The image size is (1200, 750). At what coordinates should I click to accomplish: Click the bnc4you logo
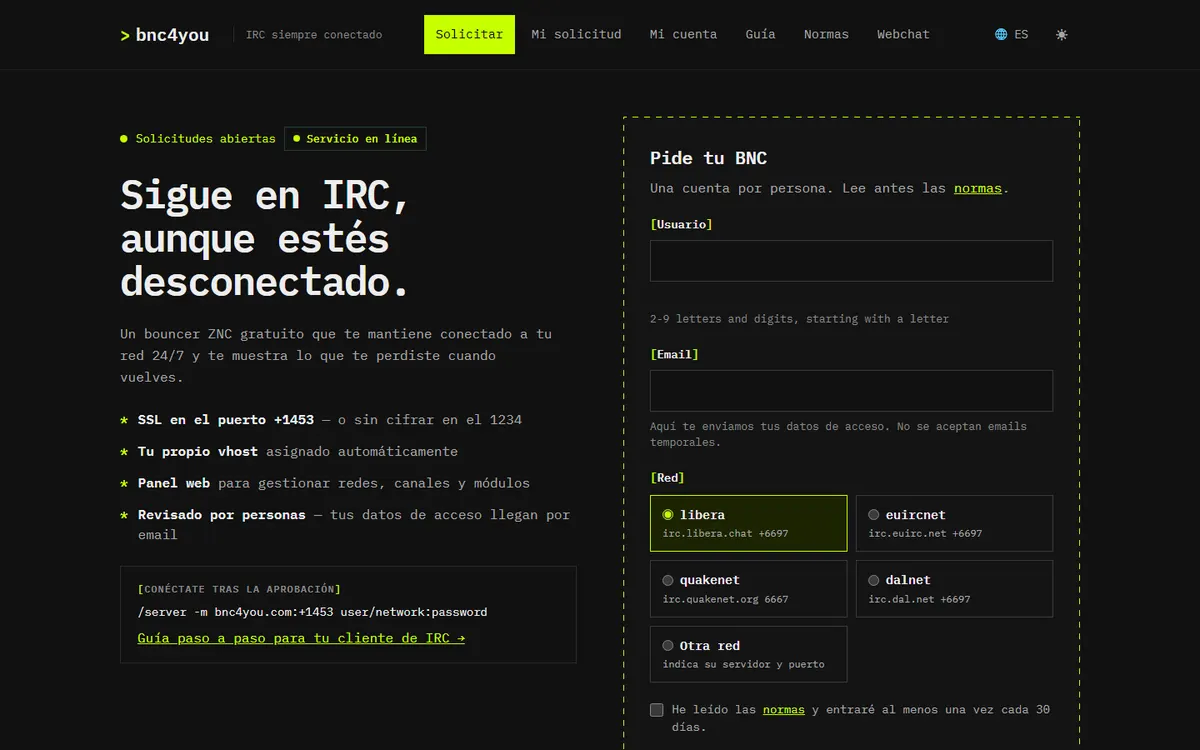165,35
